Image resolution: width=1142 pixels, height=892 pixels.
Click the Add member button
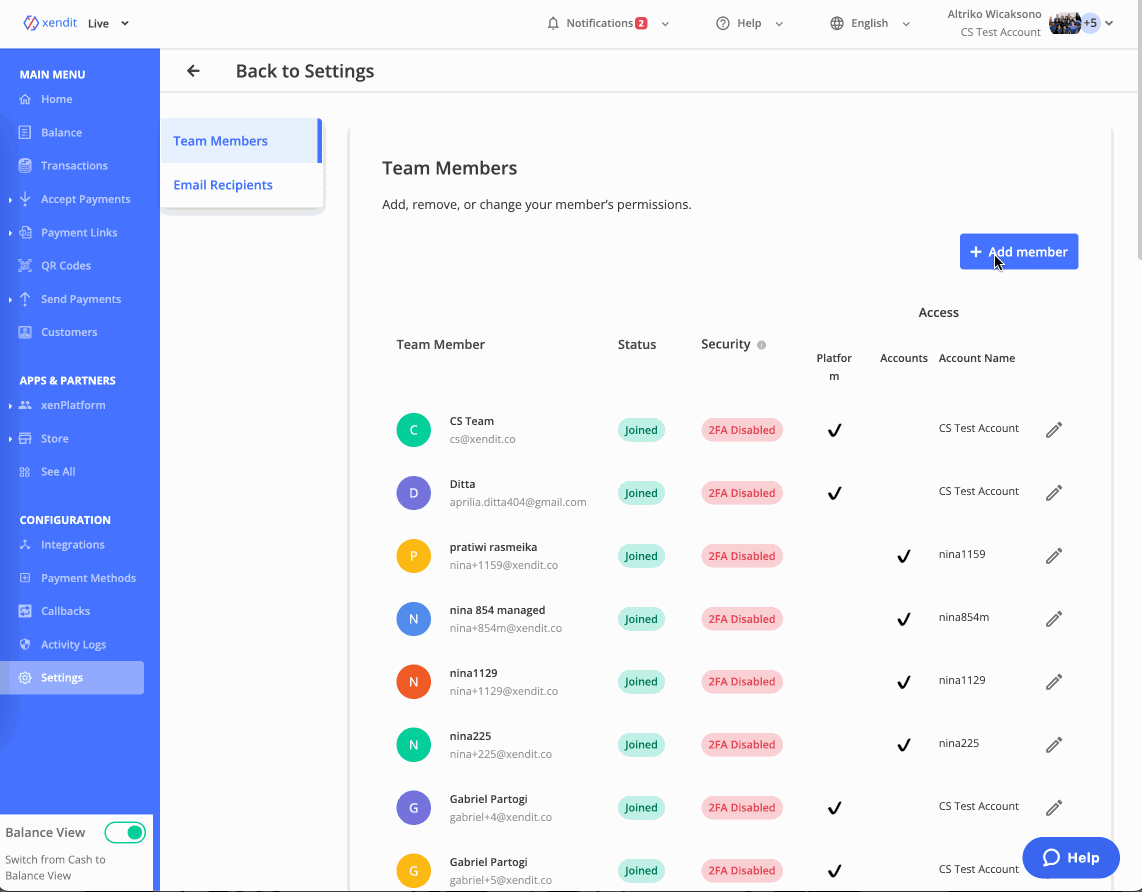[x=1019, y=251]
